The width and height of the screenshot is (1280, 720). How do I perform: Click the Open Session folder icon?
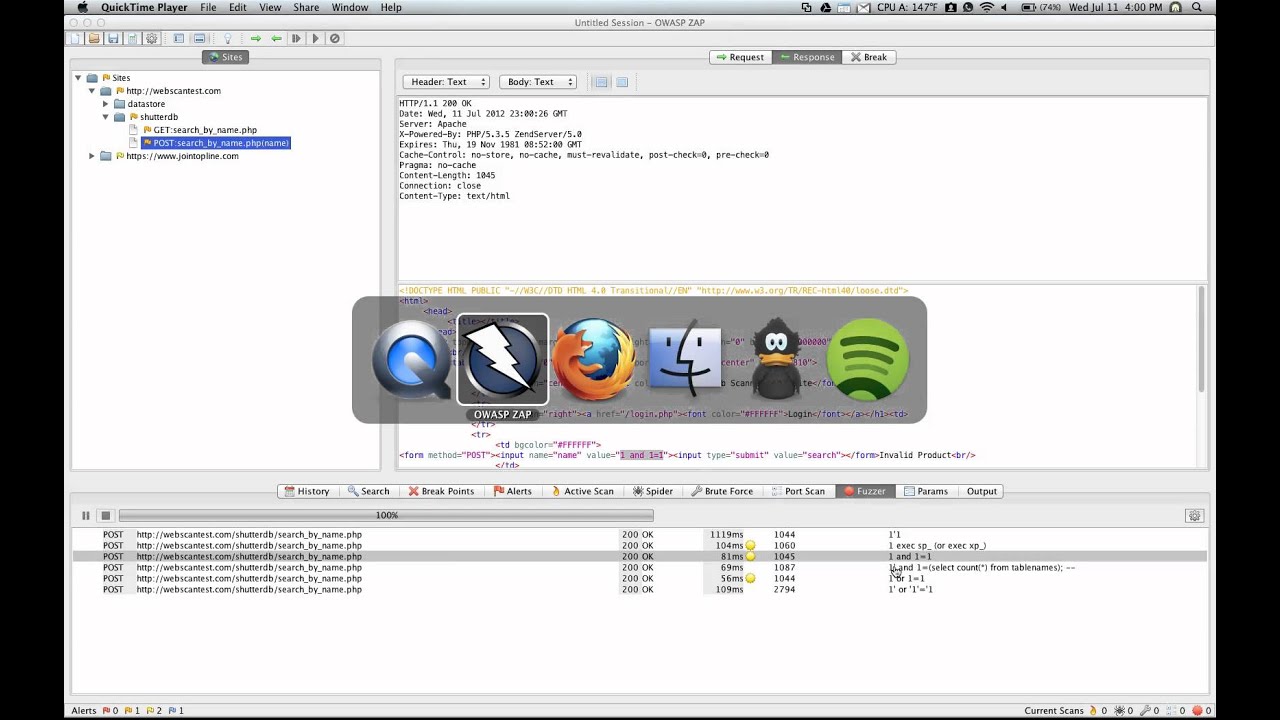pos(94,38)
